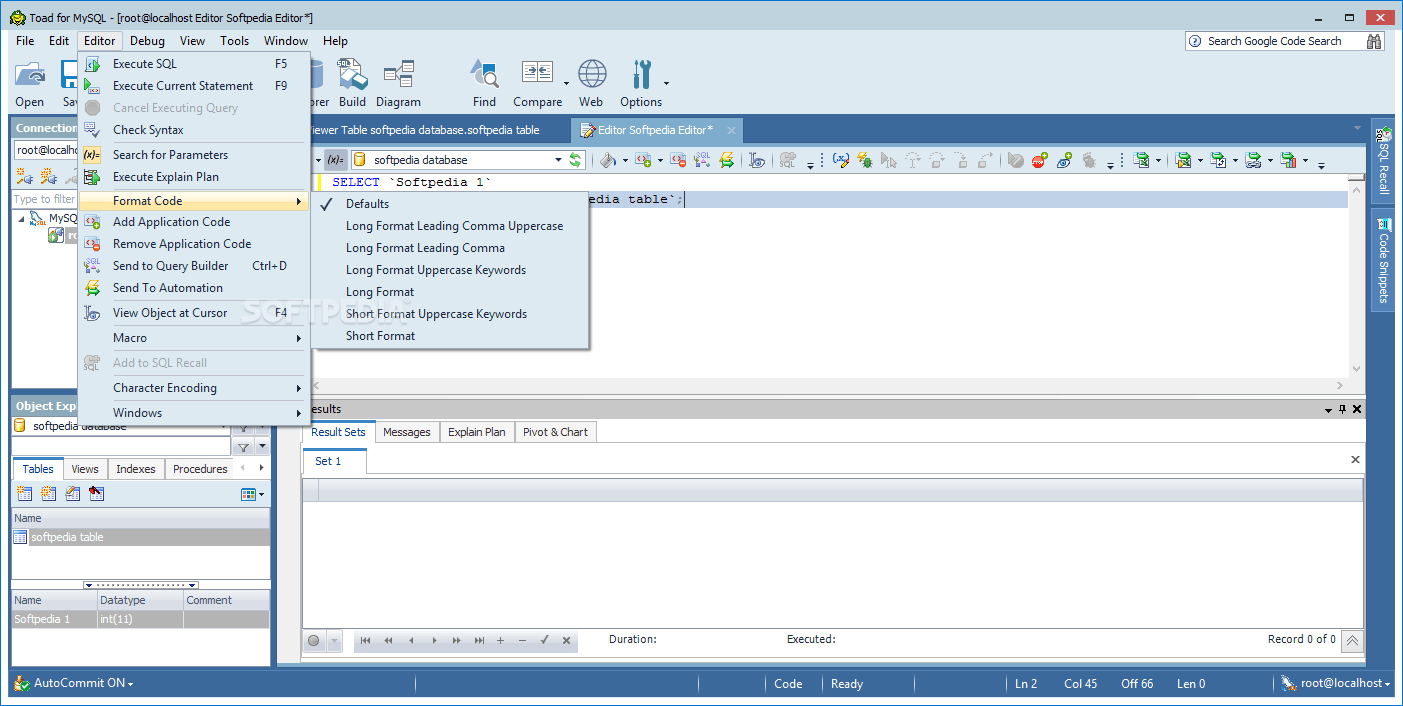Click the debug bug icon in editor toolbar
Screen dimensions: 1403x706
pyautogui.click(x=865, y=160)
